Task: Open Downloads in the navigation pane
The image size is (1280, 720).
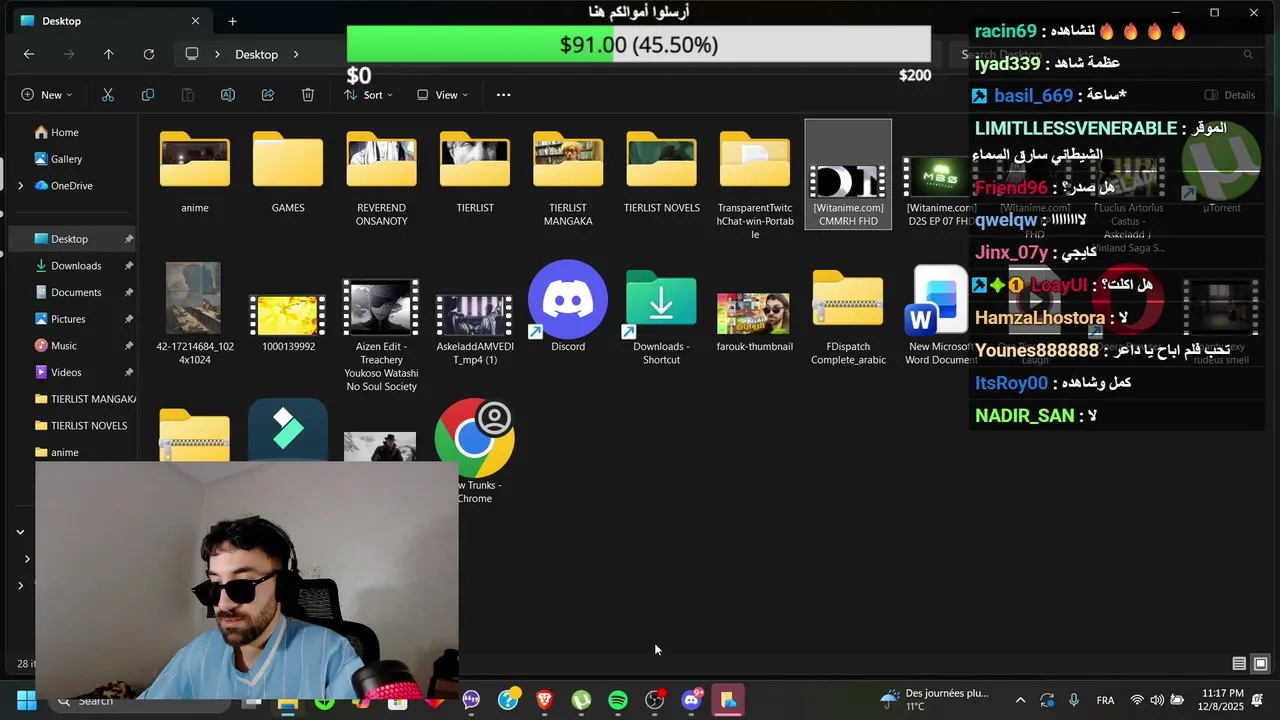Action: tap(76, 265)
